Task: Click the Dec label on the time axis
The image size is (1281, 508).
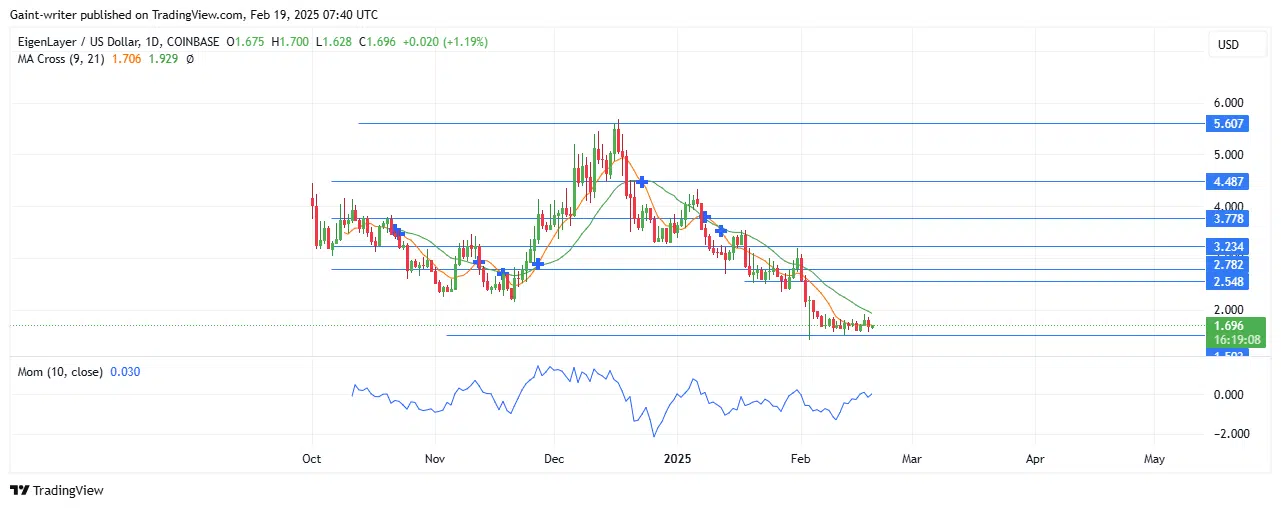Action: [x=554, y=459]
